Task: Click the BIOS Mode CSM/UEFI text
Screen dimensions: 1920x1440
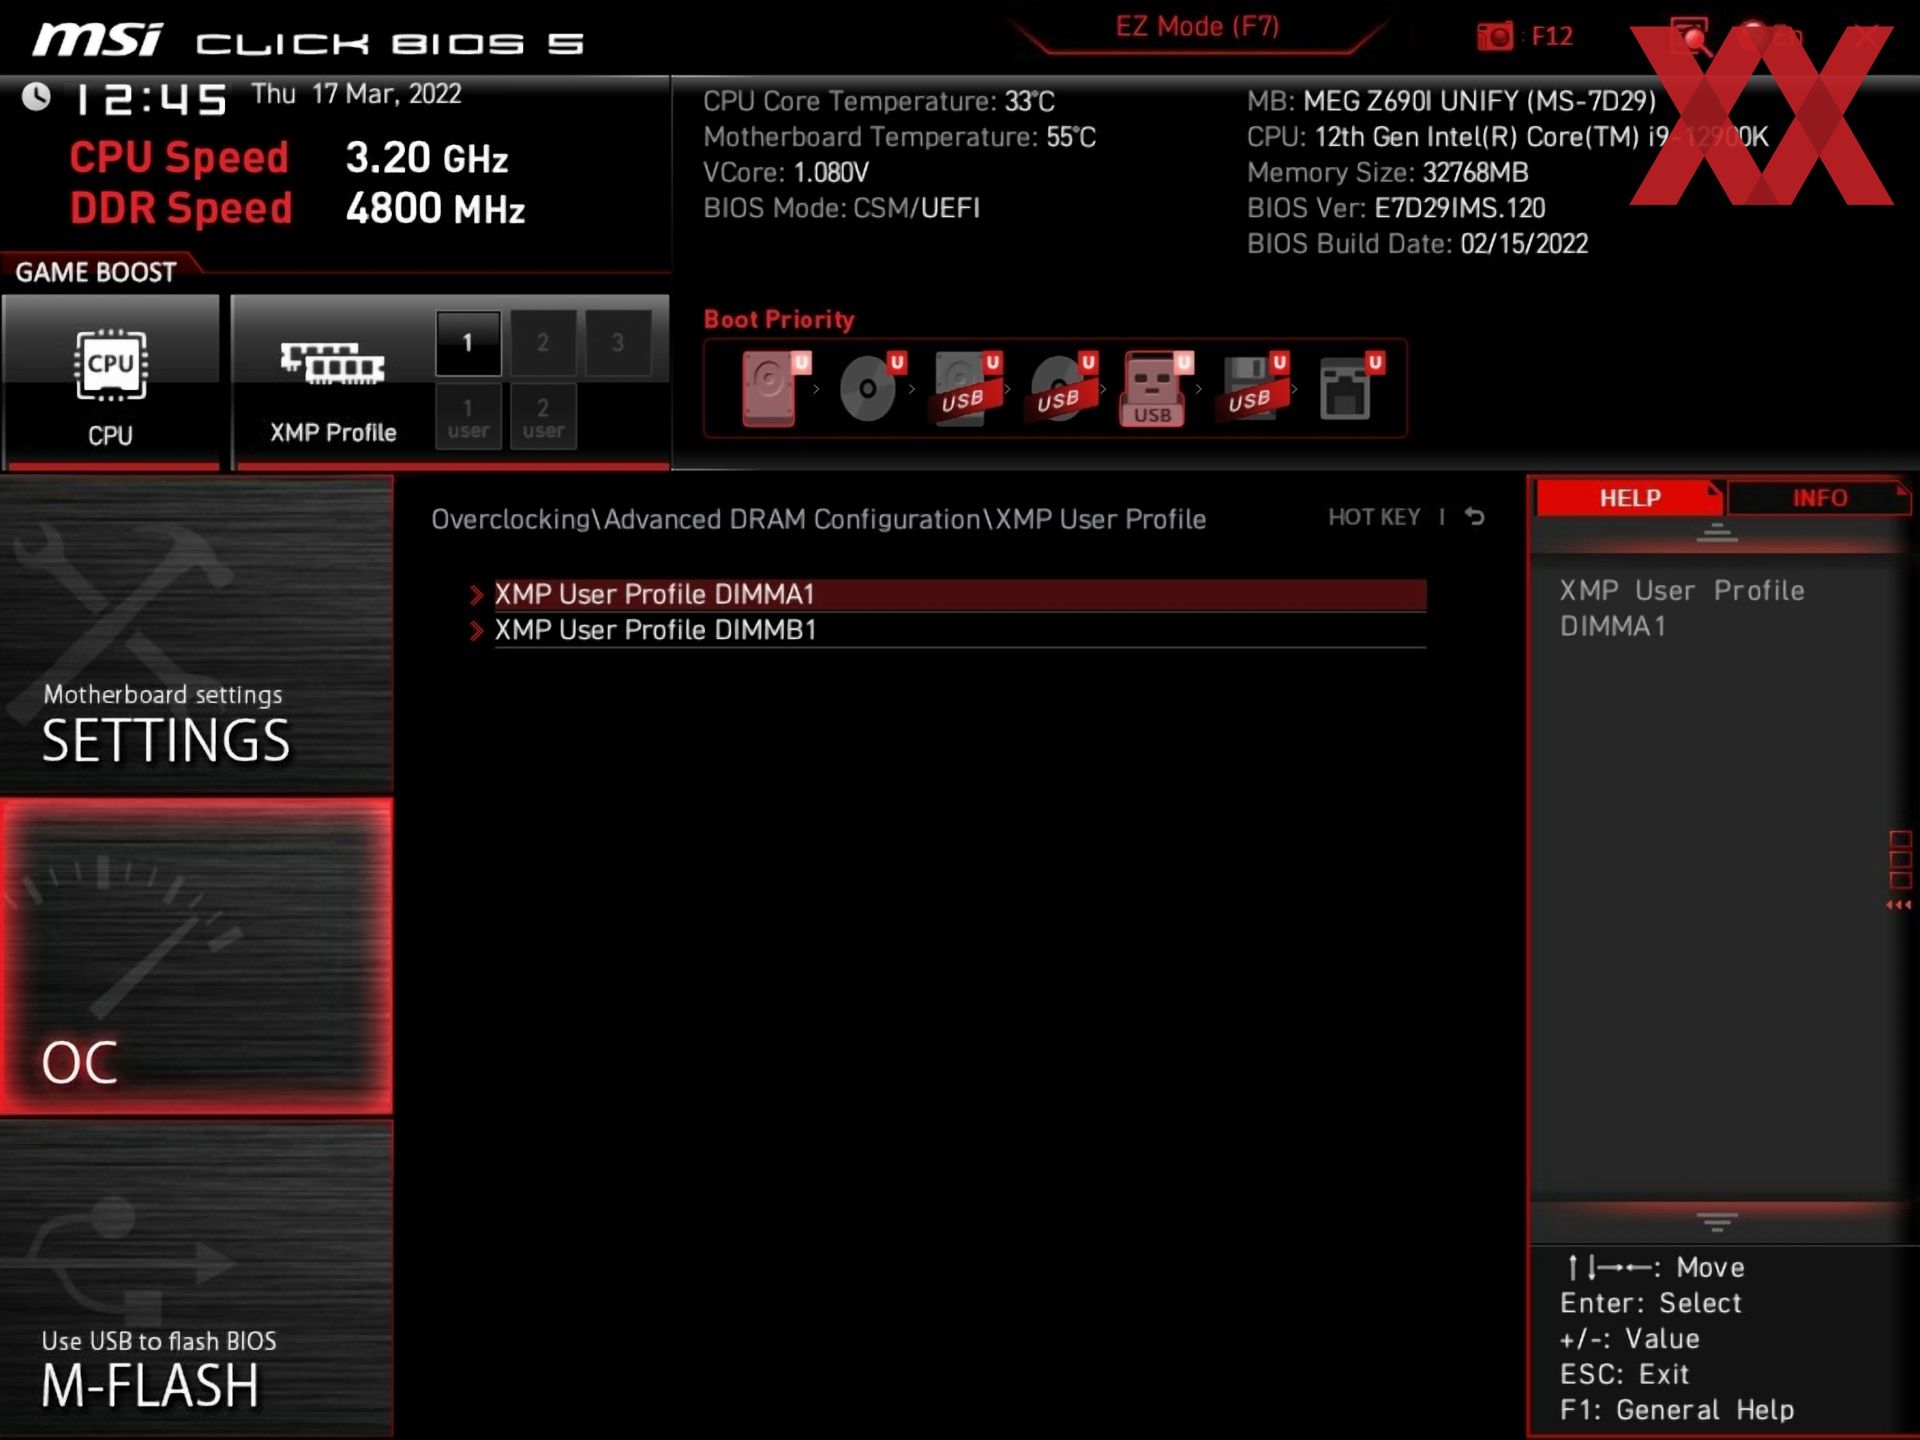Action: (841, 209)
